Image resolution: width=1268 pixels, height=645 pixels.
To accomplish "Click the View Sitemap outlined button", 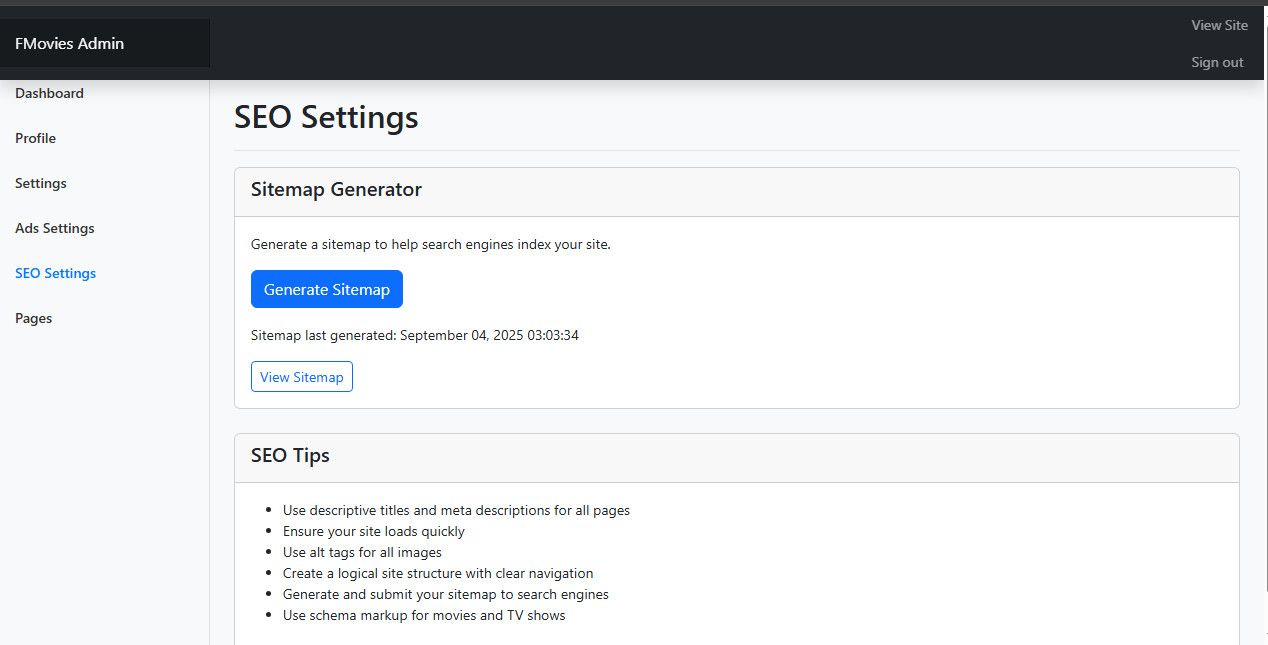I will pos(301,377).
